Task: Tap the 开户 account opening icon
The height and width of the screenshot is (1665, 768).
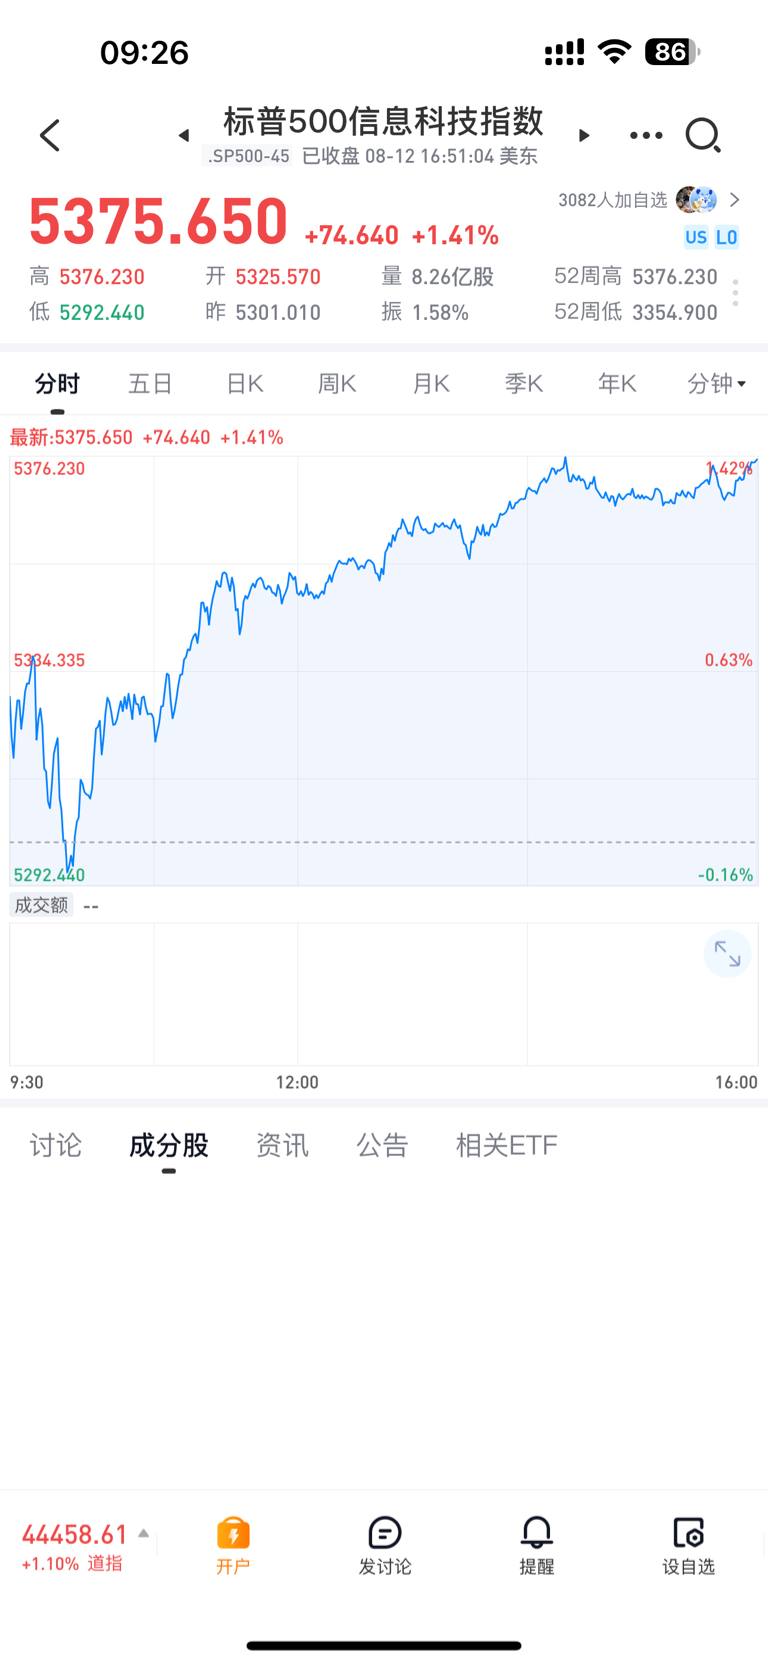Action: (x=233, y=1545)
